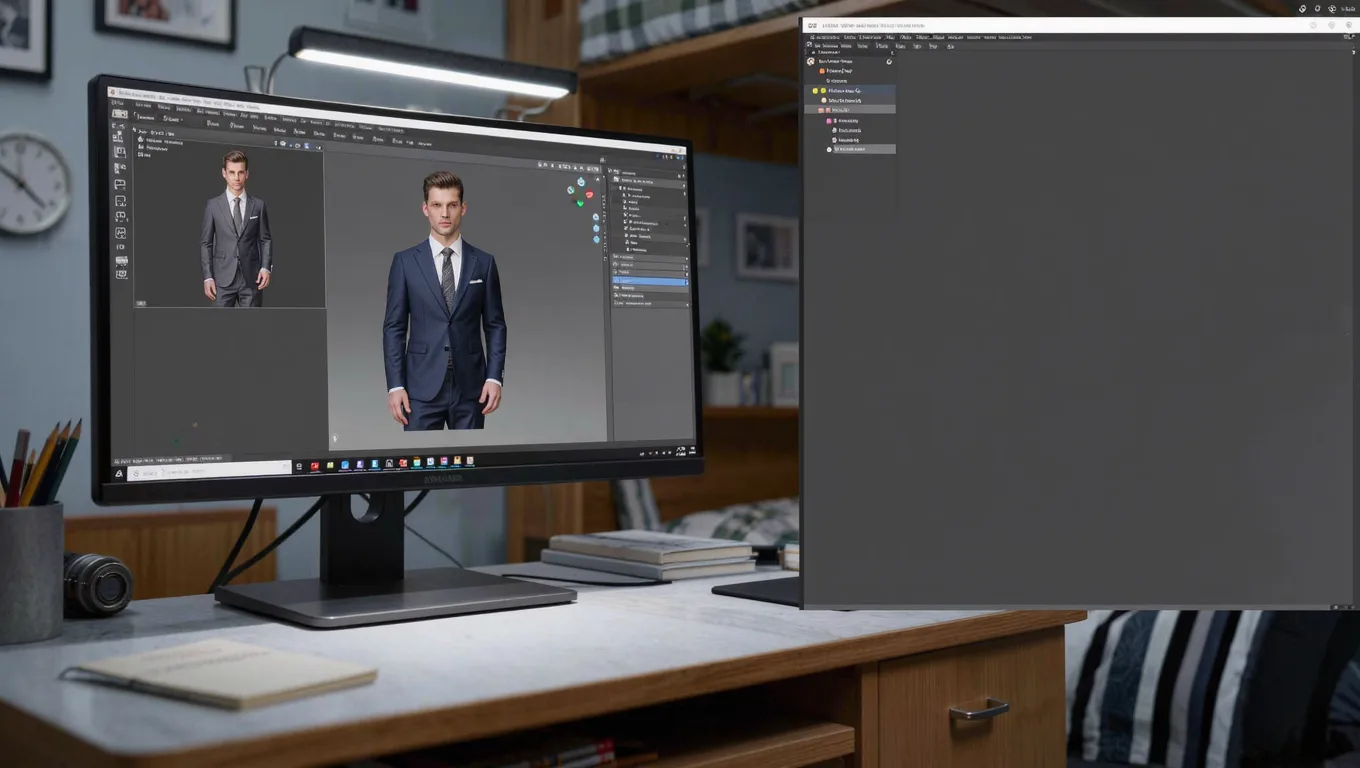Select the highlighted bottom tree row in right window
Screen dimensions: 1360x768
click(860, 149)
